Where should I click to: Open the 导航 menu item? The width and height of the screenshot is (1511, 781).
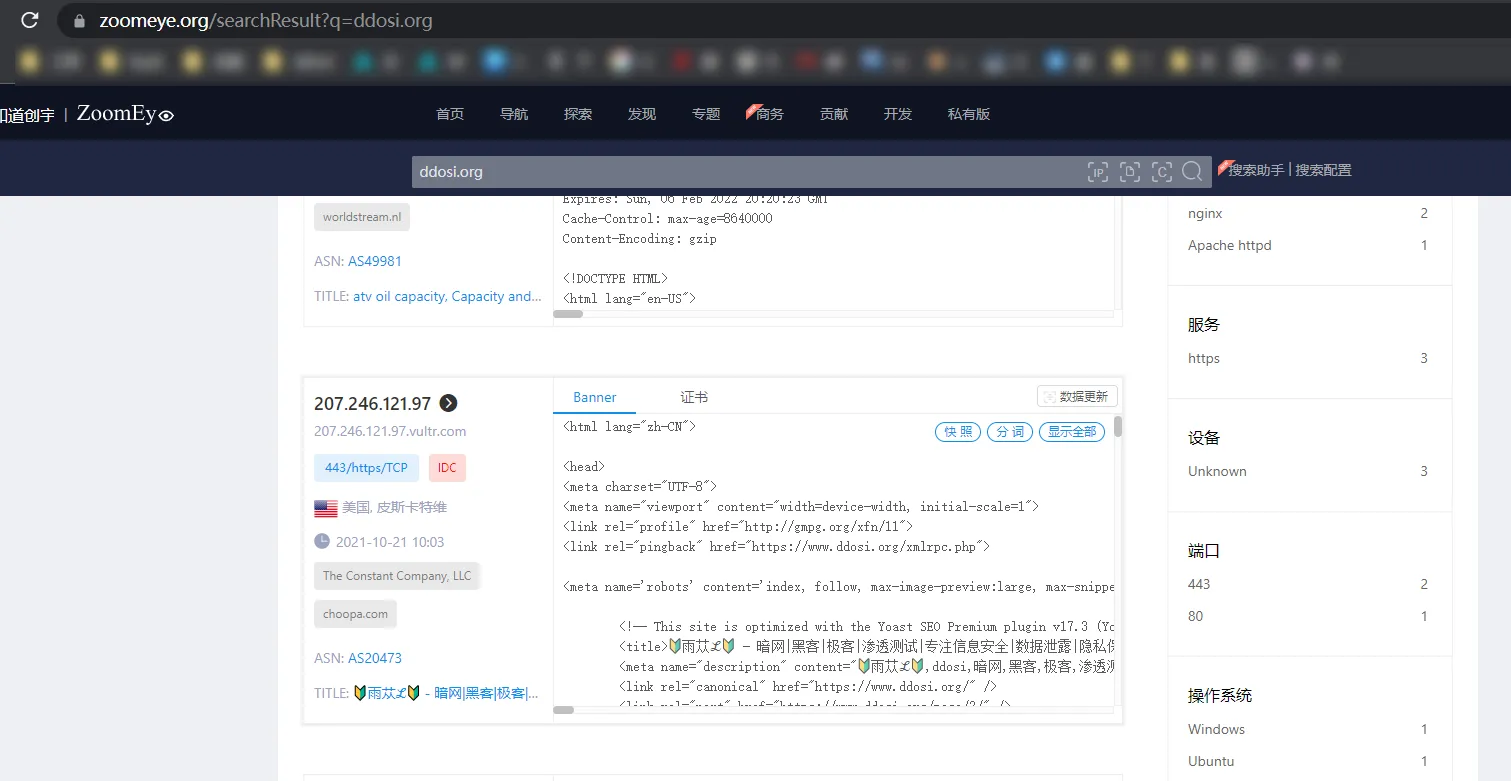(514, 114)
